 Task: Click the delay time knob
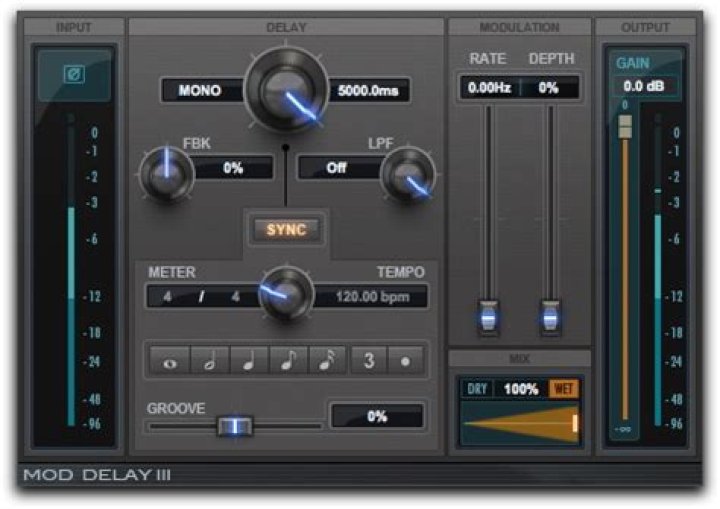click(287, 90)
